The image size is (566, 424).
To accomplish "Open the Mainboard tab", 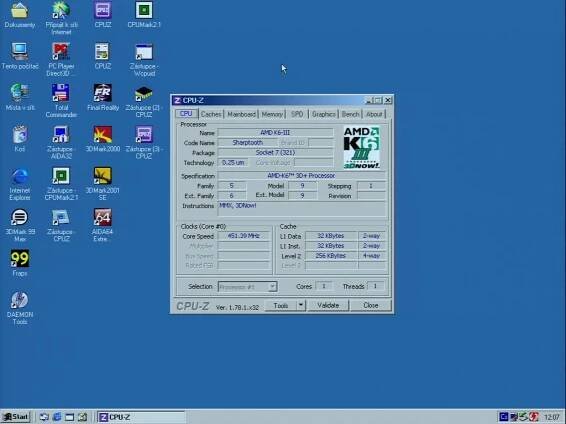I will [241, 114].
